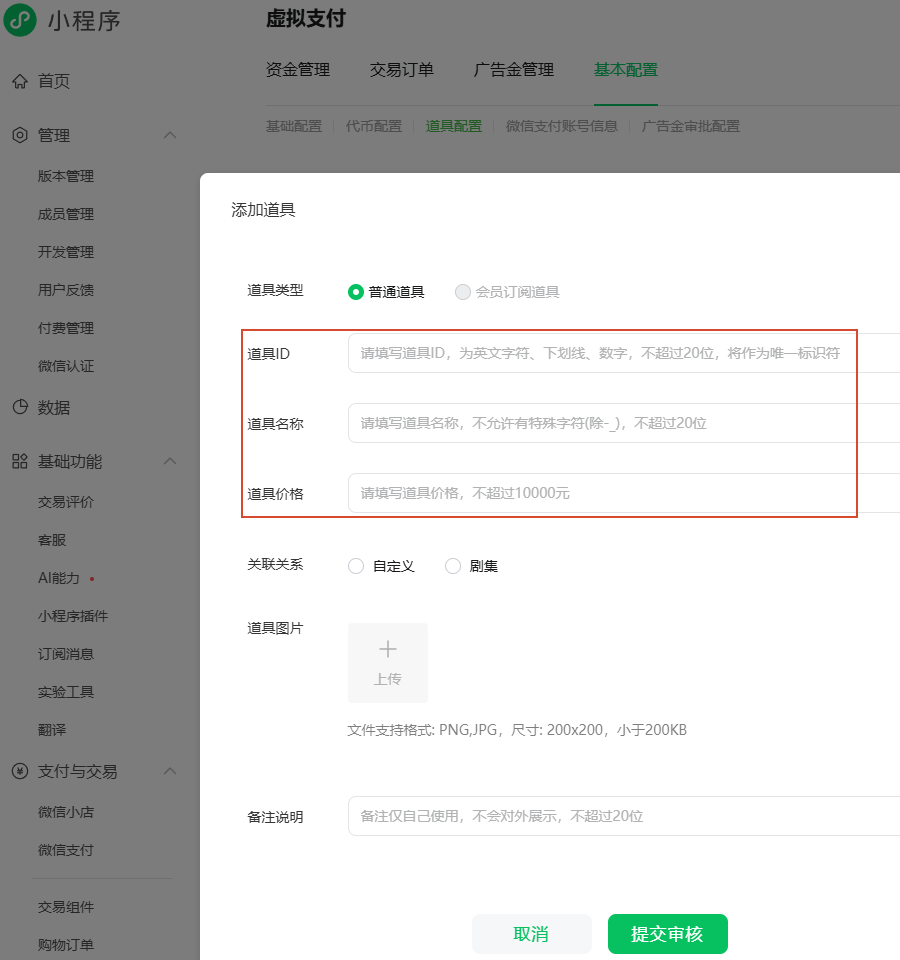Select the 会员订阅道具 radio option
The height and width of the screenshot is (960, 900).
[463, 292]
